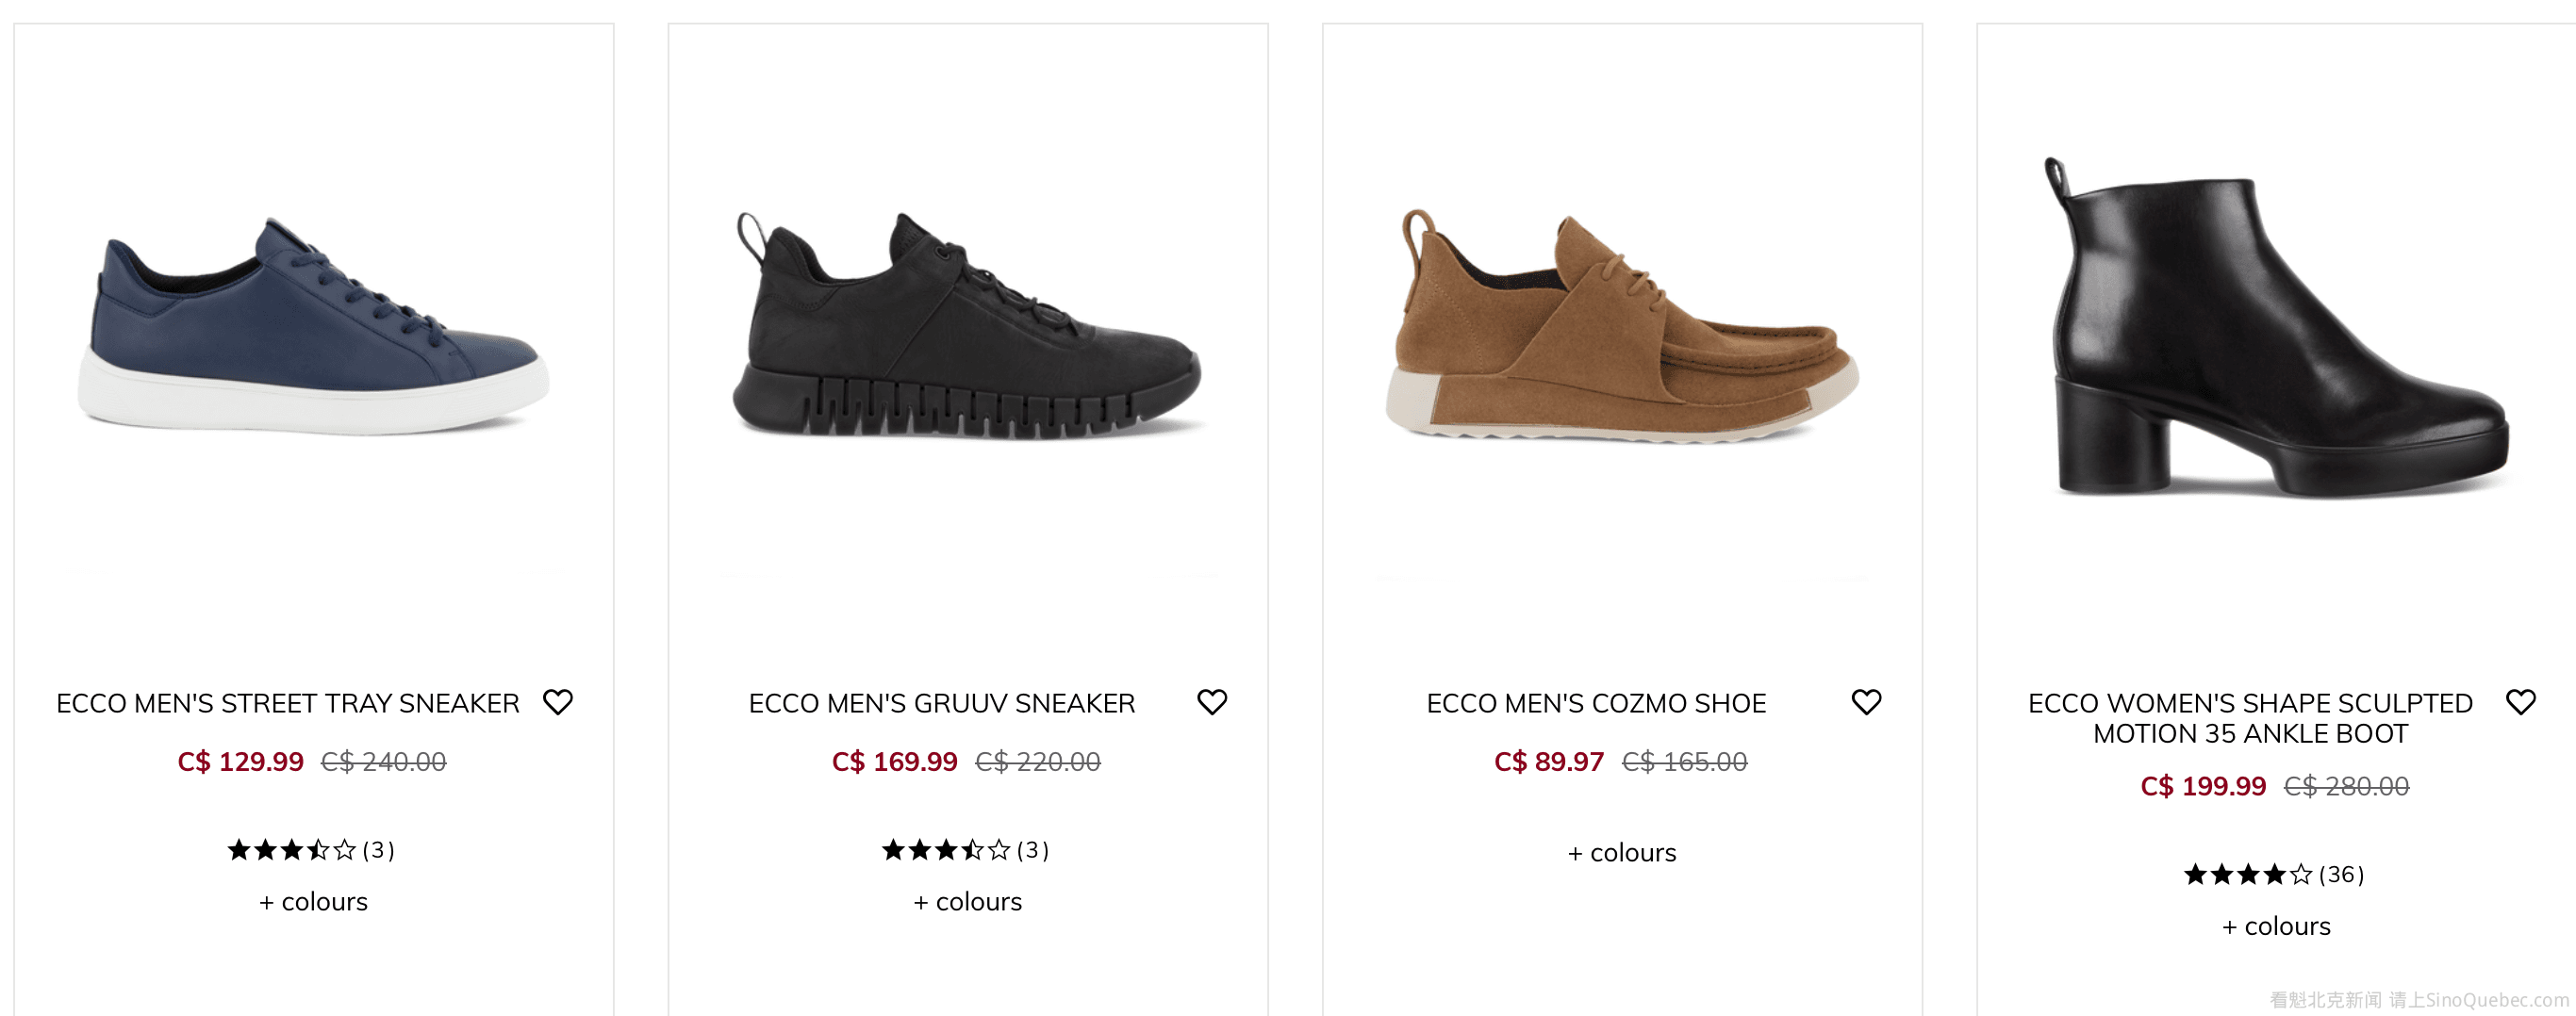Click ECCO Men's Gruuv Sneaker product name

pyautogui.click(x=942, y=704)
